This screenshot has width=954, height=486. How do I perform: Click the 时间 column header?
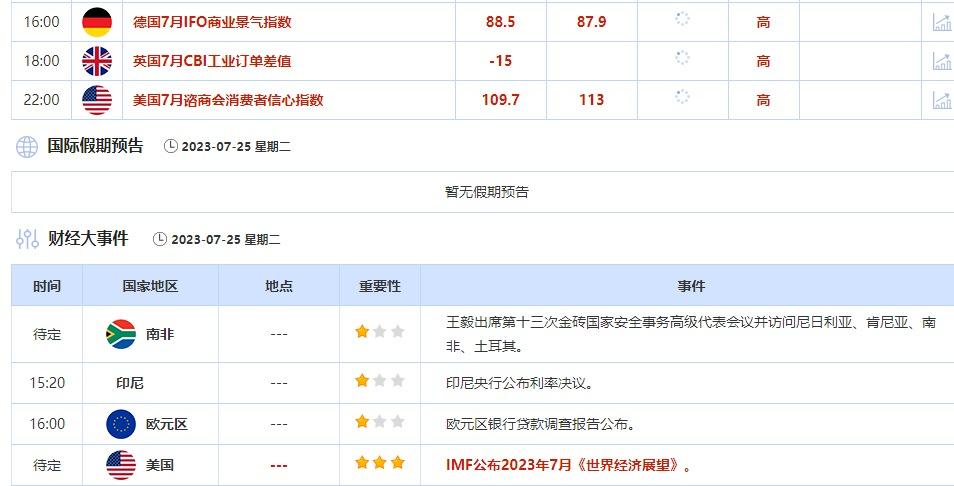[x=47, y=286]
